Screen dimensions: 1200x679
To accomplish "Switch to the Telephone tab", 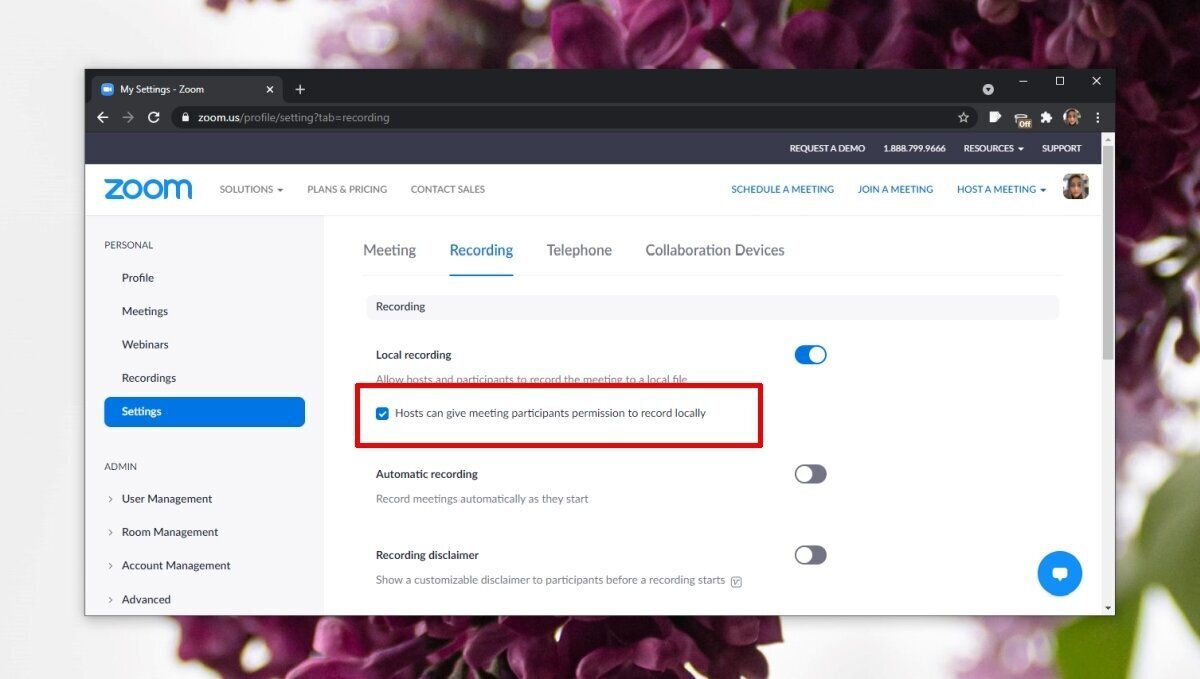I will 579,250.
